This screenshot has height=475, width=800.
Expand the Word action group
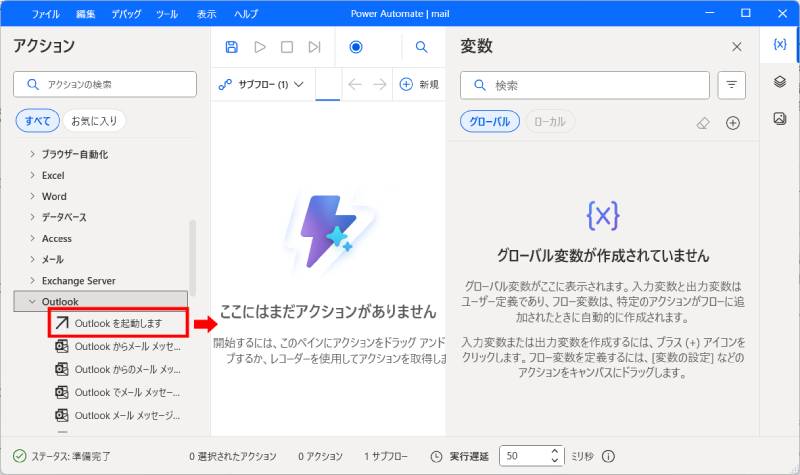[x=48, y=196]
